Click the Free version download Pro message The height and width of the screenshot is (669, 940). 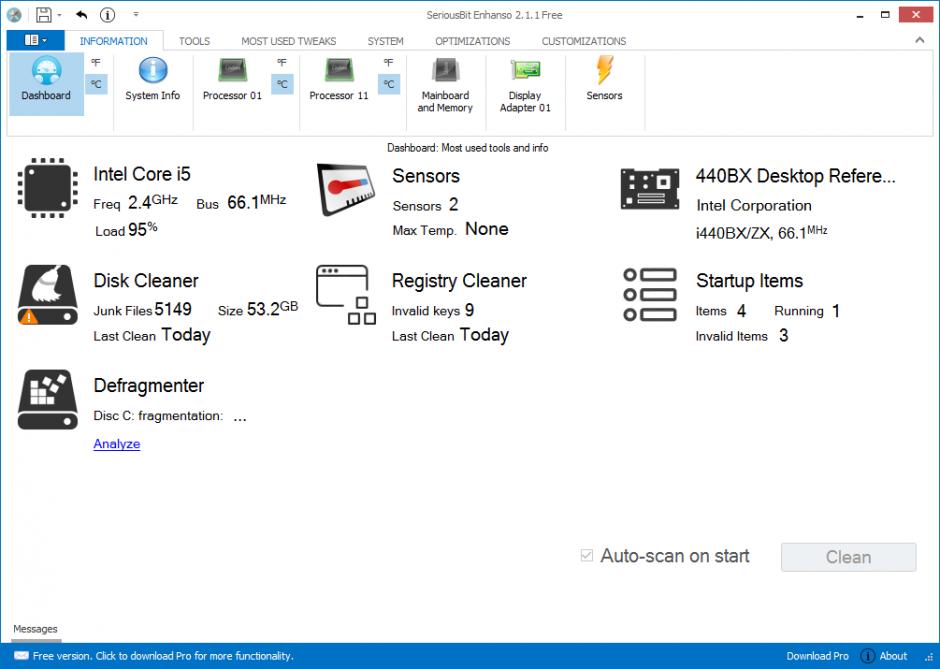(x=163, y=656)
